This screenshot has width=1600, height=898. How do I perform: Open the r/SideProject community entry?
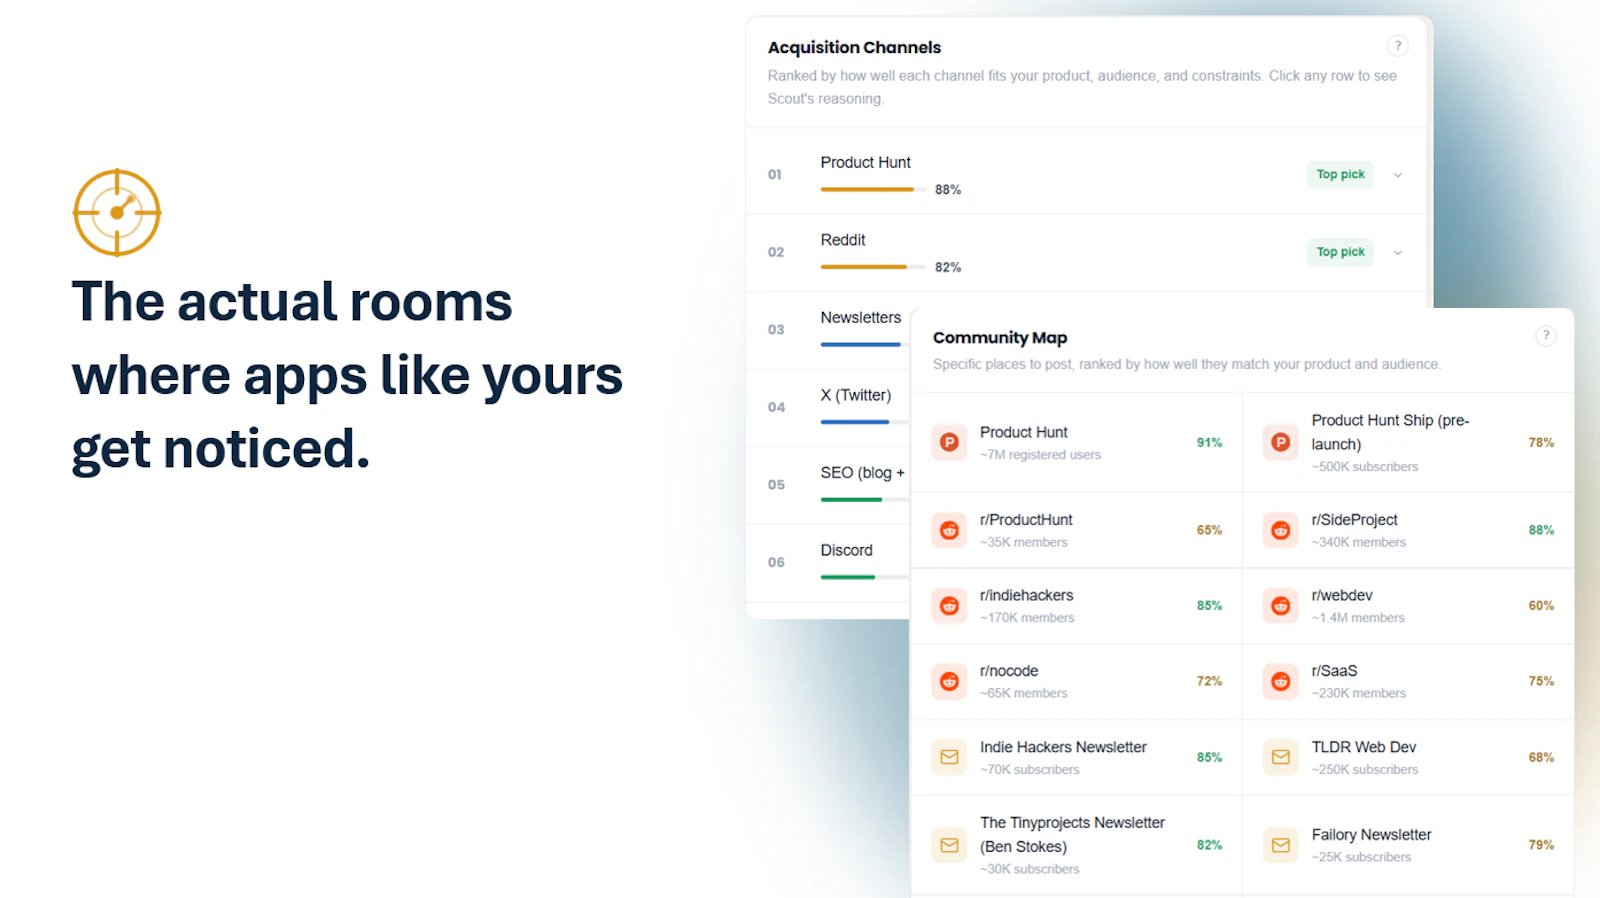coord(1409,530)
